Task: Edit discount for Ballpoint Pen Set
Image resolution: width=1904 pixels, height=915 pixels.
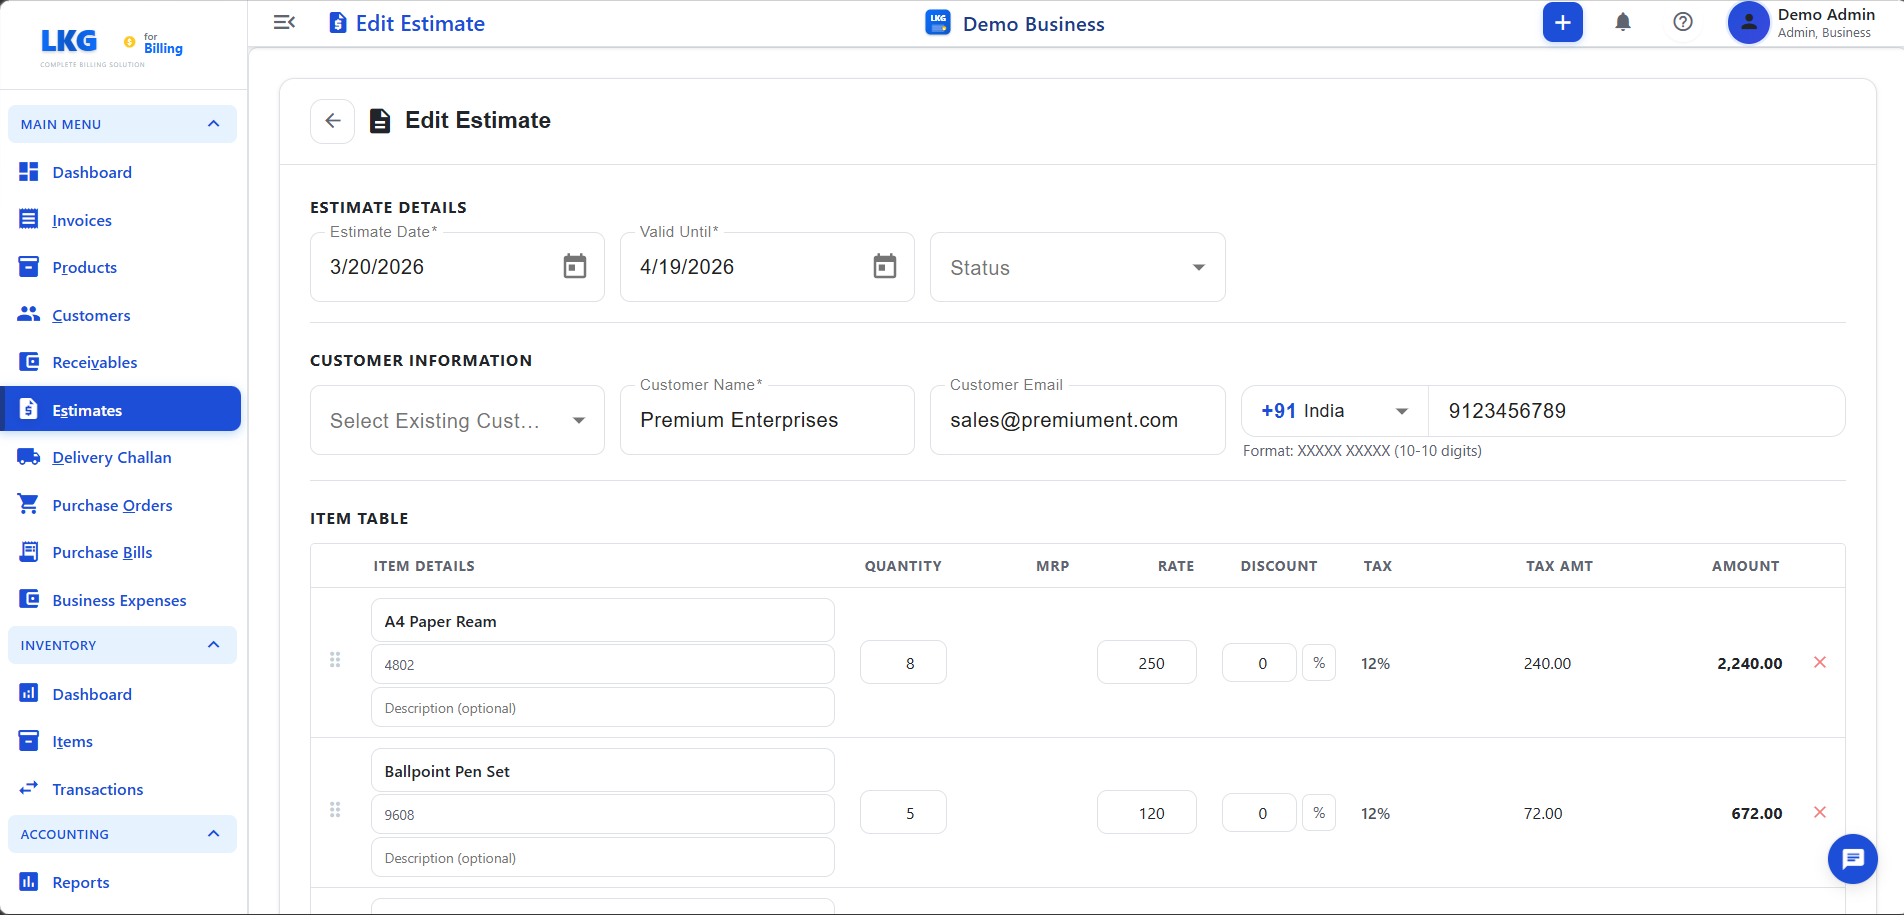Action: point(1259,813)
